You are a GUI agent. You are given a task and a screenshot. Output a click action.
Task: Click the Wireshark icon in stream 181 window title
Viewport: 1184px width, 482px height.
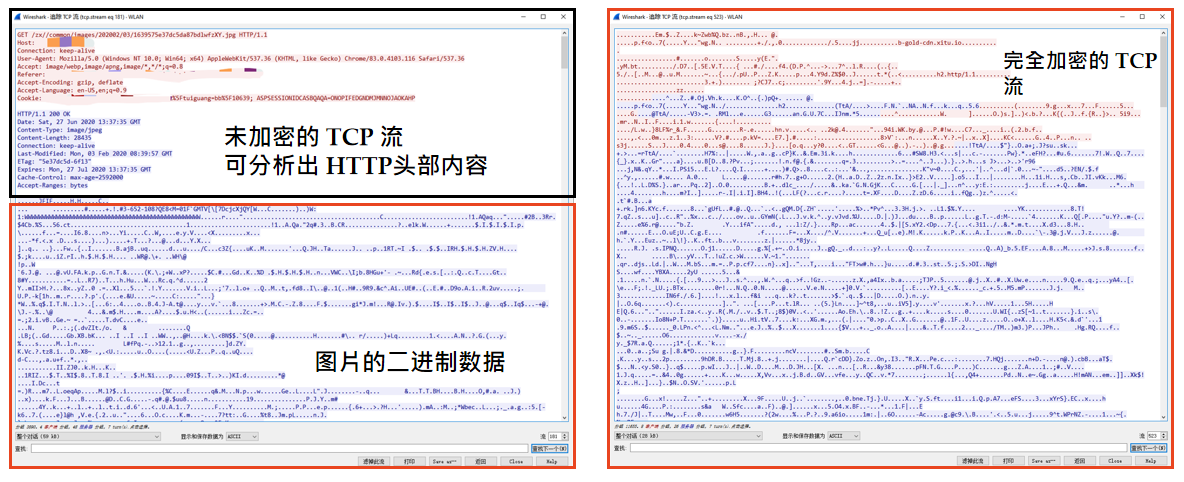tap(18, 16)
